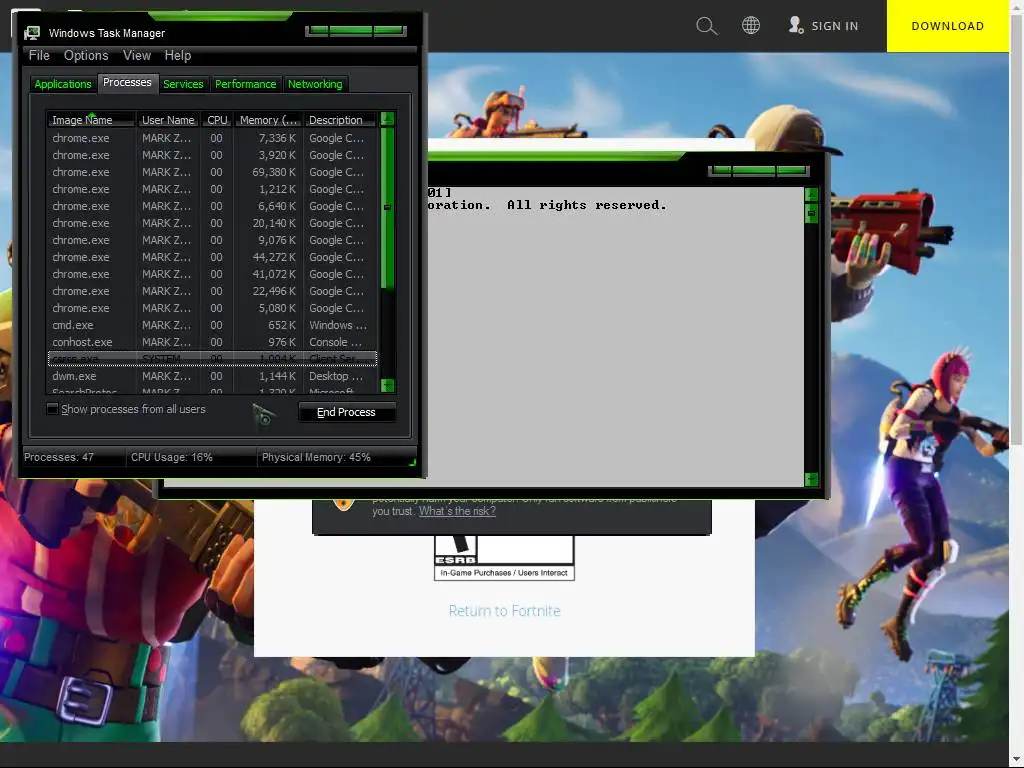Select chrome.exe row using 6,640 K
This screenshot has width=1024, height=768.
pyautogui.click(x=212, y=206)
